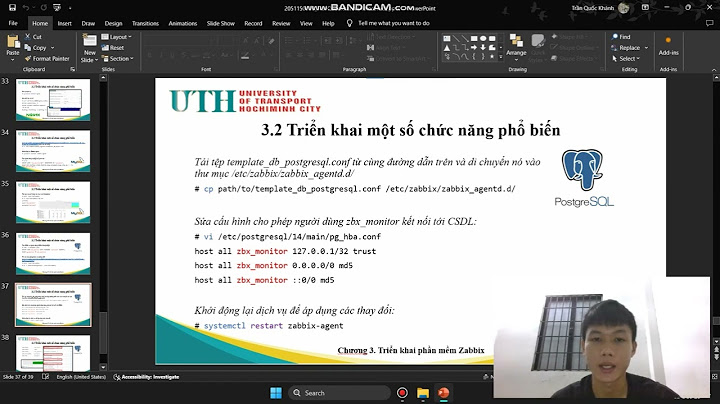Select the Triangle shape in shapes gallery

click(446, 48)
